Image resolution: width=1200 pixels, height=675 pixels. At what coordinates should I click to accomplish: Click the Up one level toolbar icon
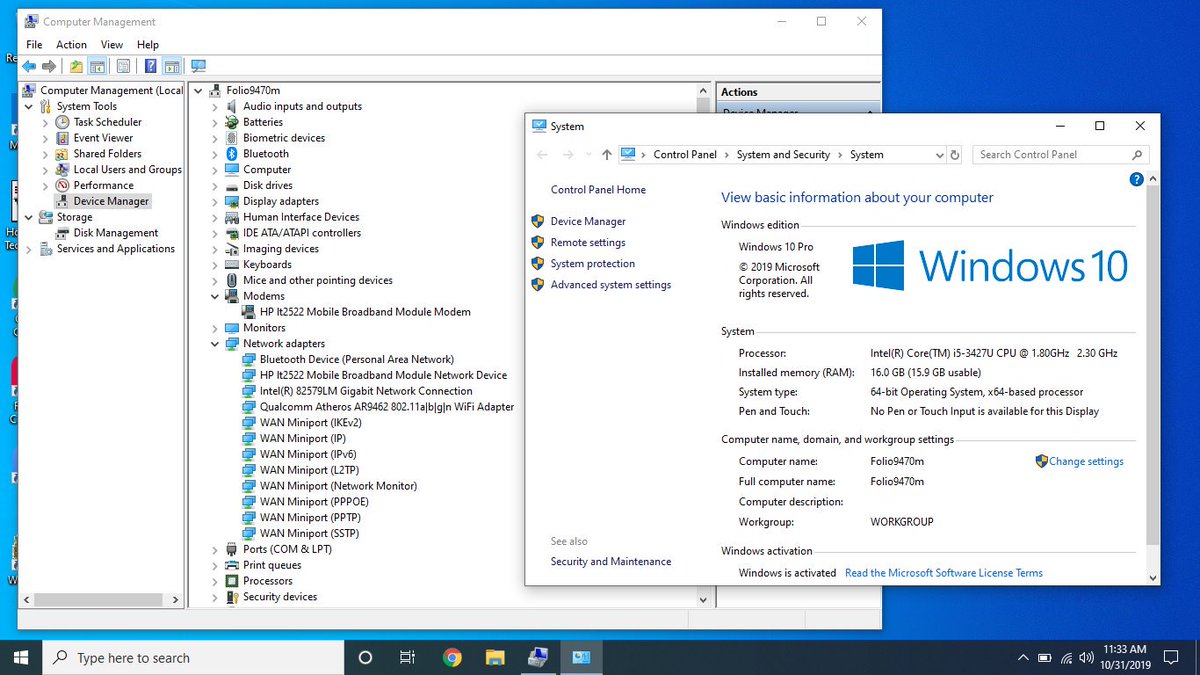[x=76, y=66]
